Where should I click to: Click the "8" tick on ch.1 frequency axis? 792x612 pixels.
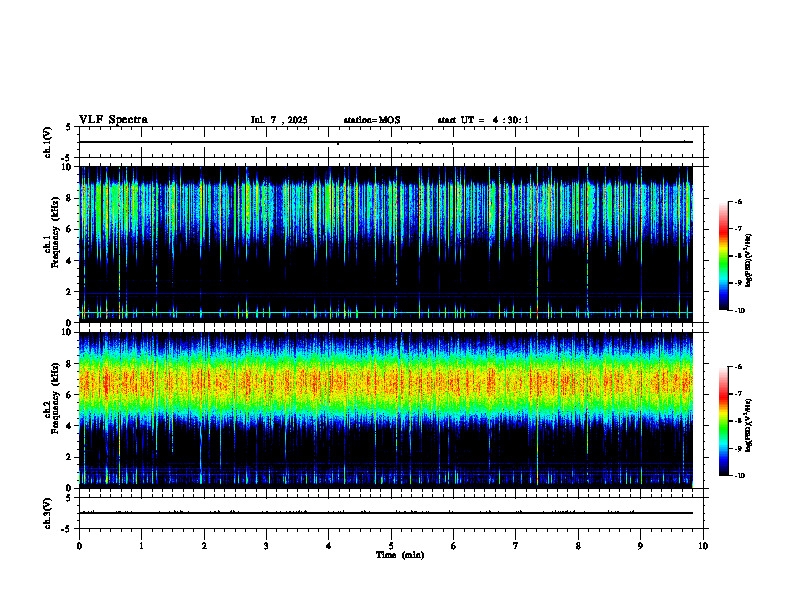pos(70,198)
